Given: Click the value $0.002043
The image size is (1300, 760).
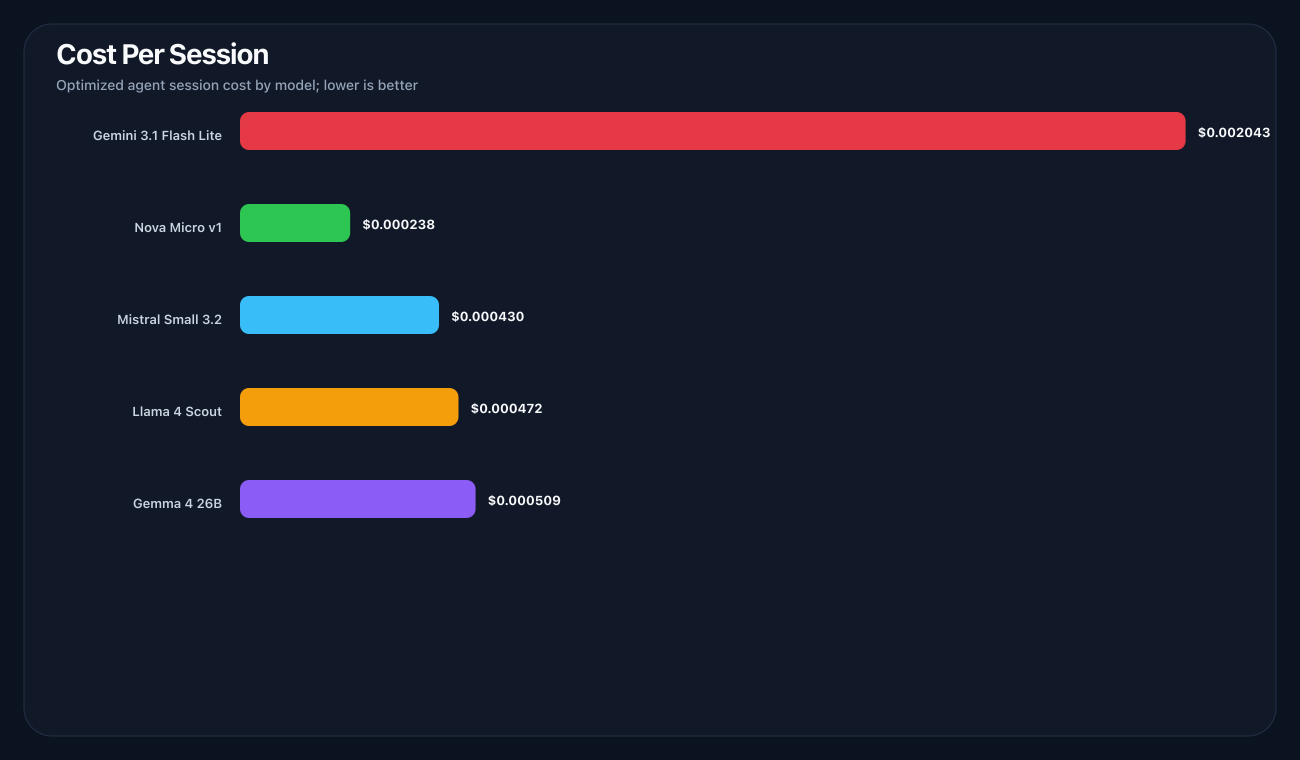Looking at the screenshot, I should click(1234, 132).
